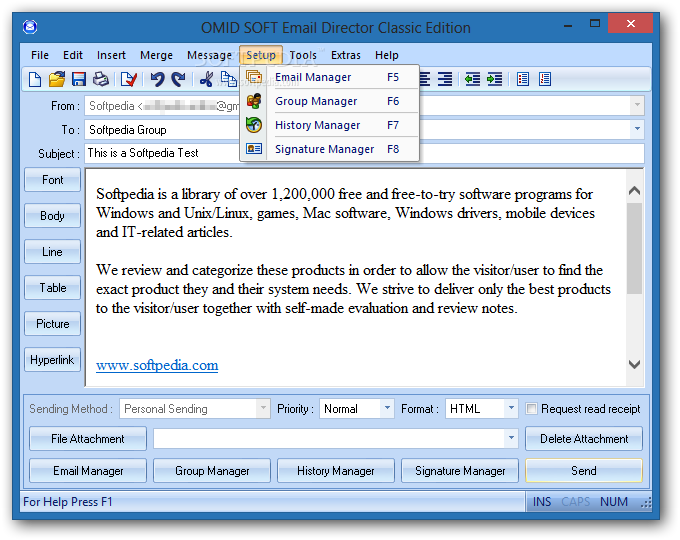Click the Open folder toolbar icon
Image resolution: width=680 pixels, height=540 pixels.
click(57, 79)
